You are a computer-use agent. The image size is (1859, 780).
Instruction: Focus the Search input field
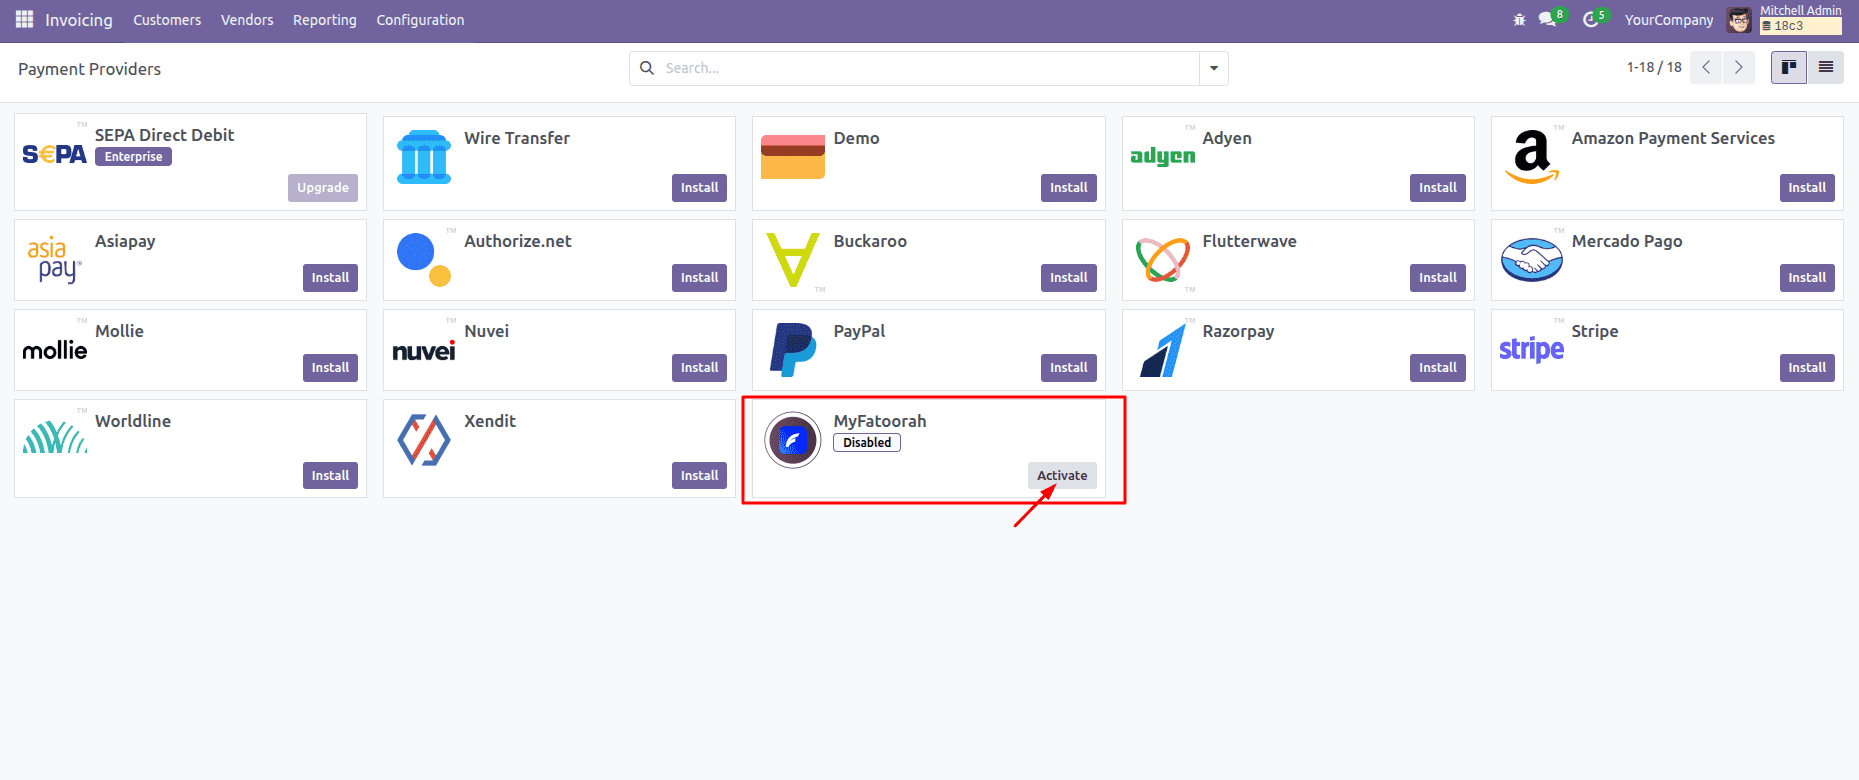tap(930, 68)
